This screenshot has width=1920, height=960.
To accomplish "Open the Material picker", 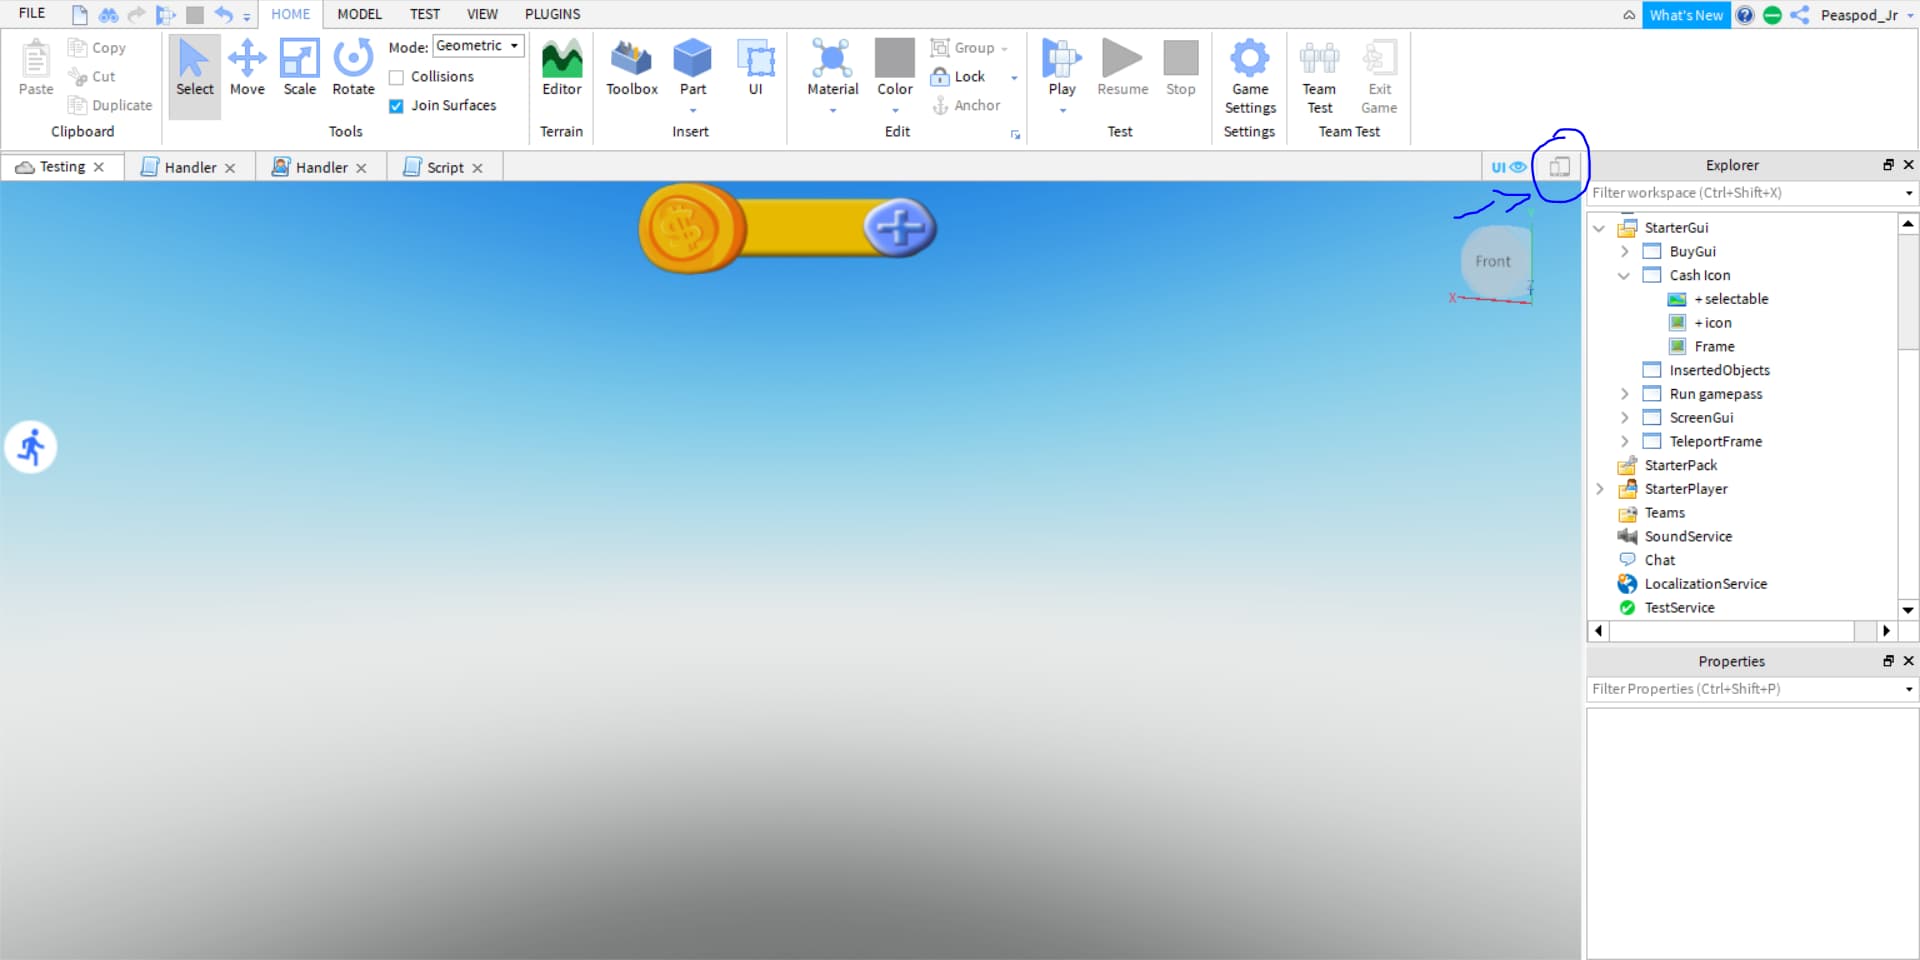I will [x=832, y=68].
